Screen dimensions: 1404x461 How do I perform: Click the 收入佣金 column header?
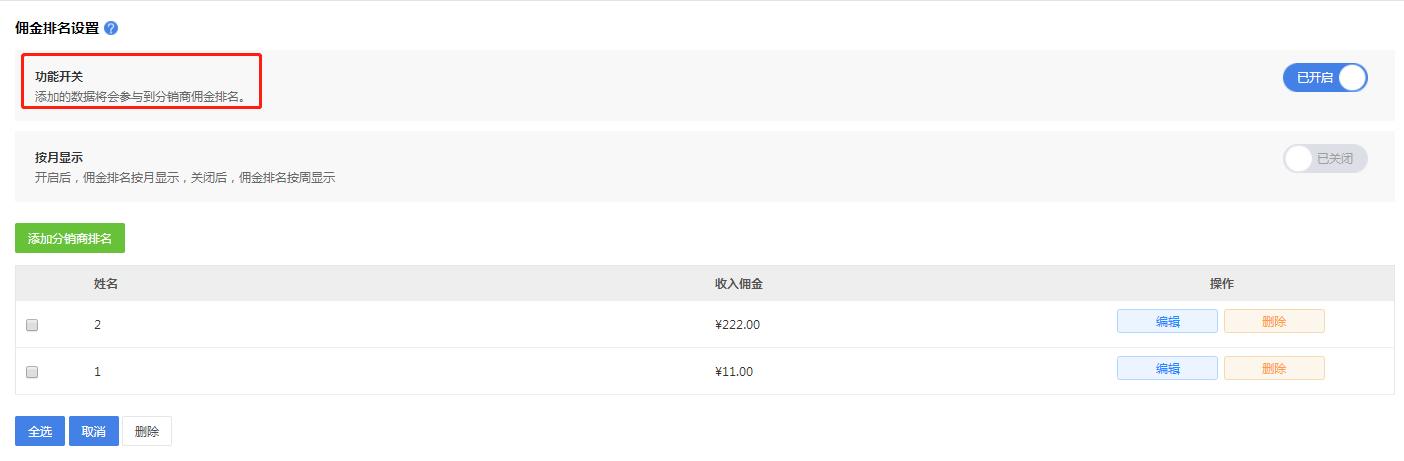point(739,284)
